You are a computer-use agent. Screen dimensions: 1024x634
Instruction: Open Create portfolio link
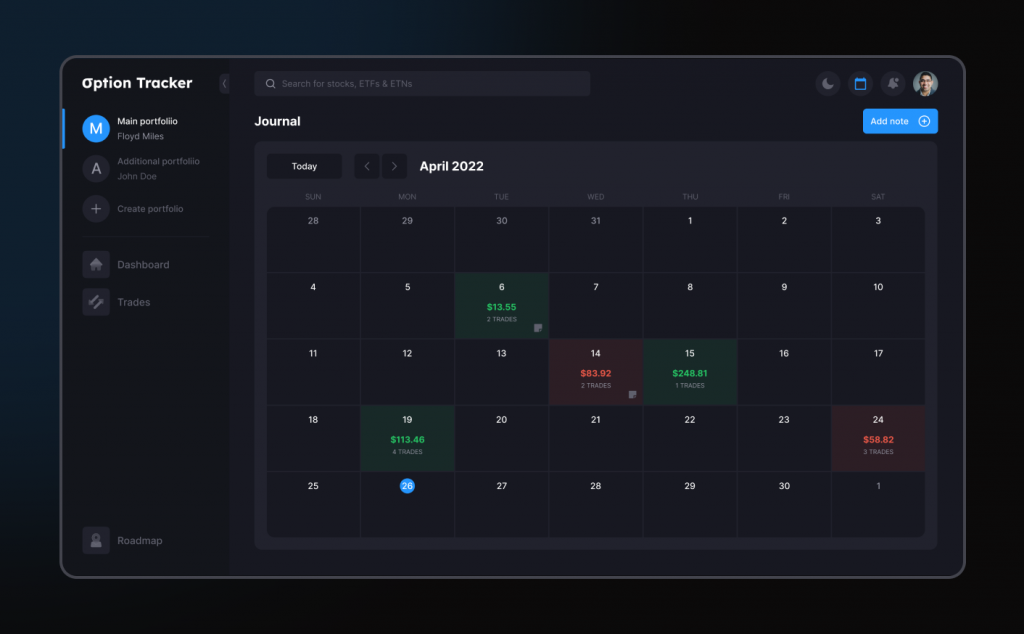[x=150, y=209]
